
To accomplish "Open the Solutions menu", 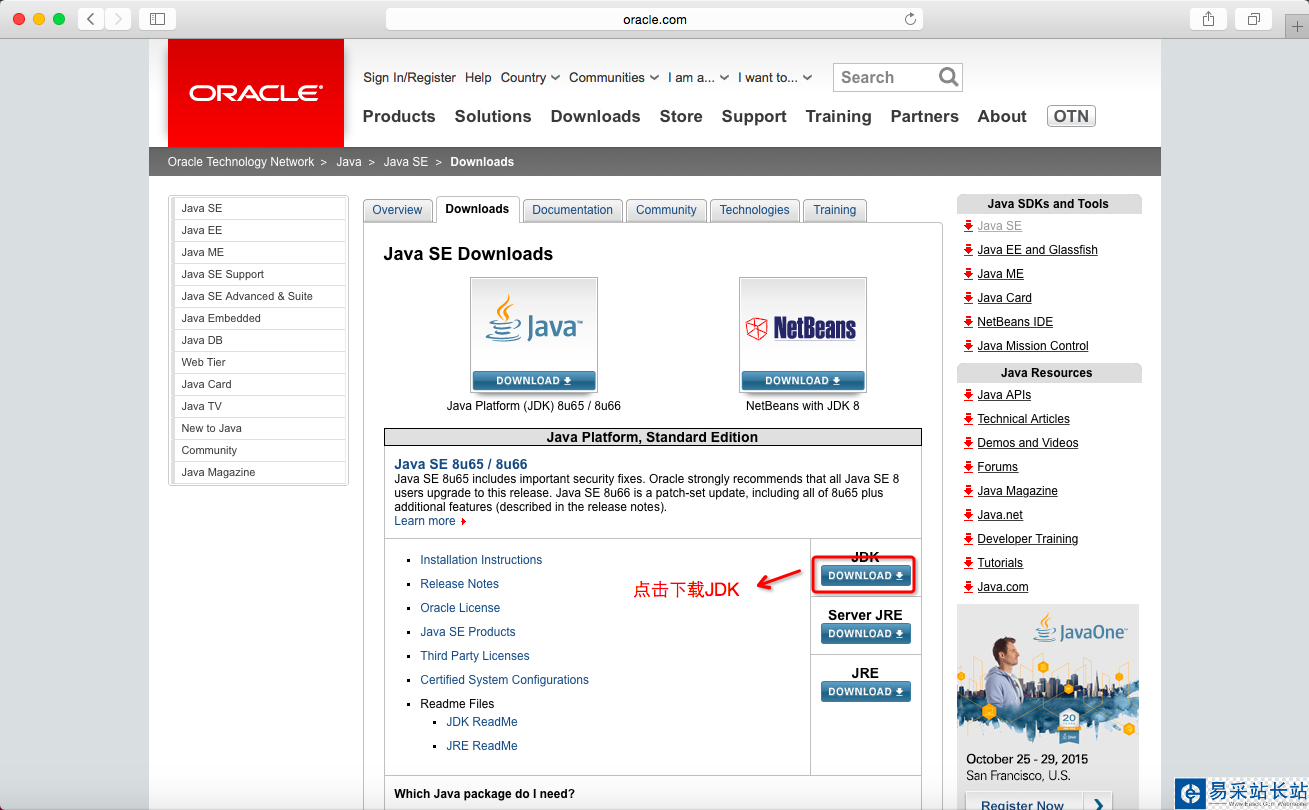I will pos(493,116).
